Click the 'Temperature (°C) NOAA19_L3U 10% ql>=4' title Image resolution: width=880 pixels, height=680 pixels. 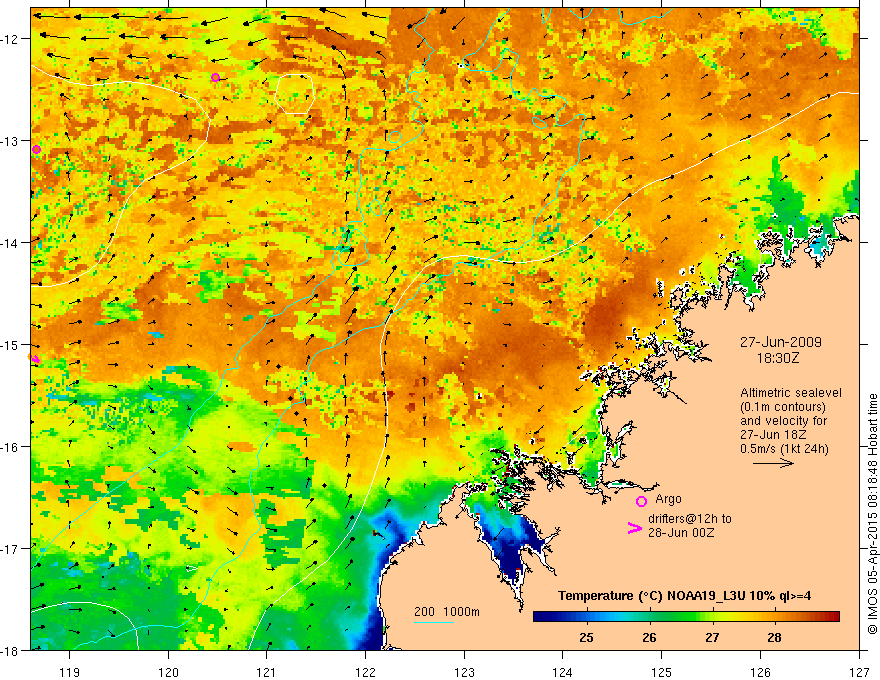tap(684, 596)
